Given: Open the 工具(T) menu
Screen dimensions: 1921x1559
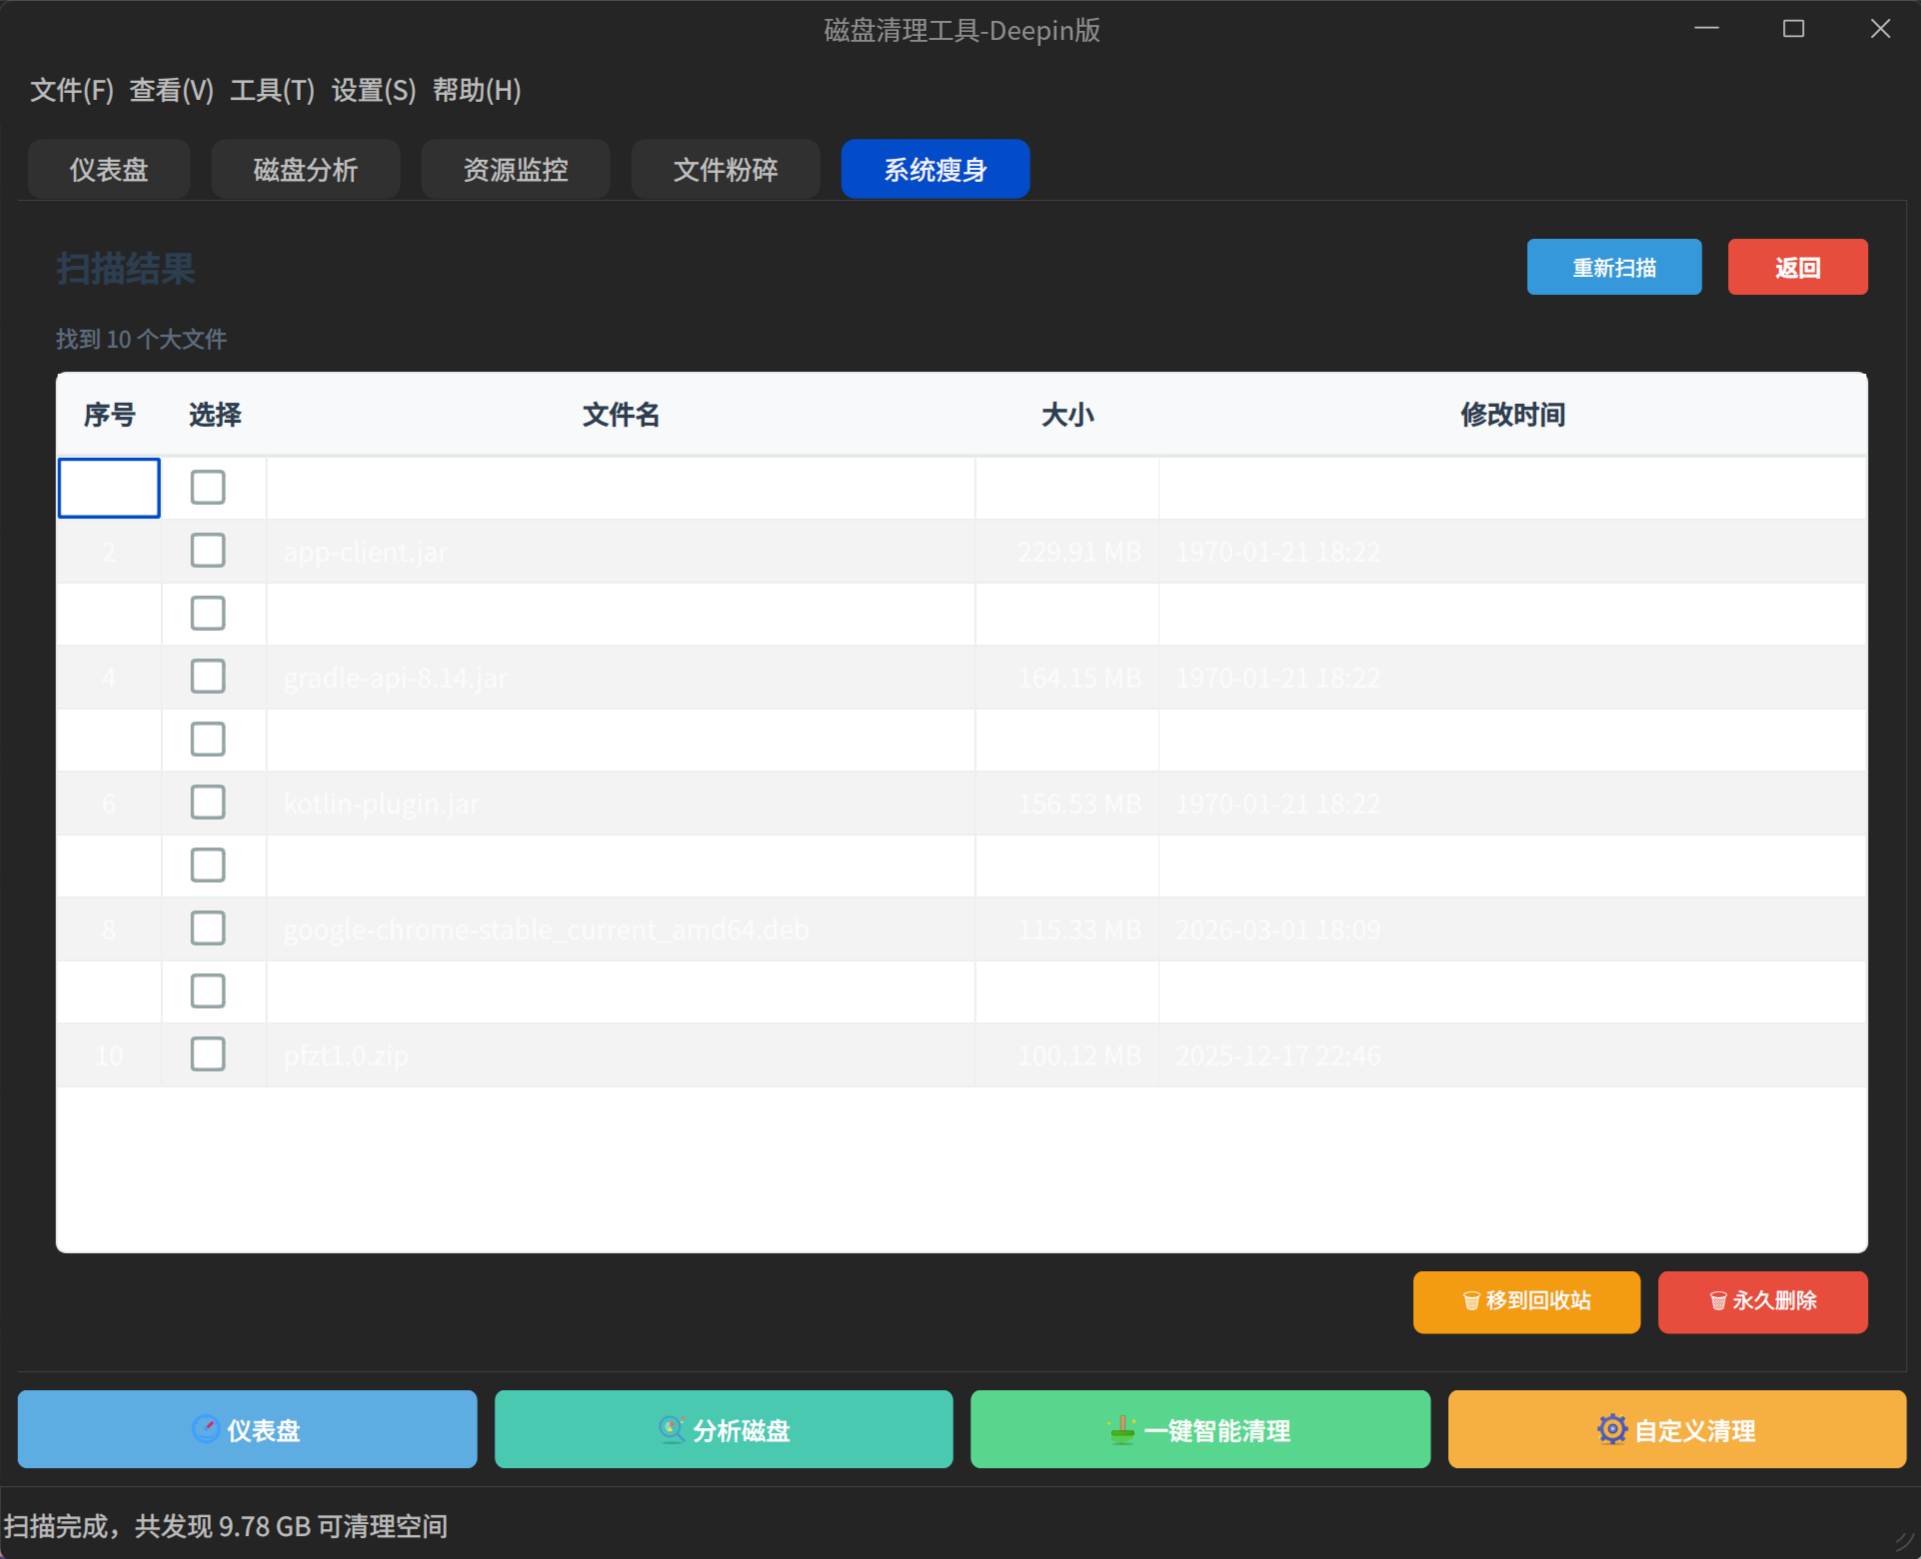Looking at the screenshot, I should (272, 90).
